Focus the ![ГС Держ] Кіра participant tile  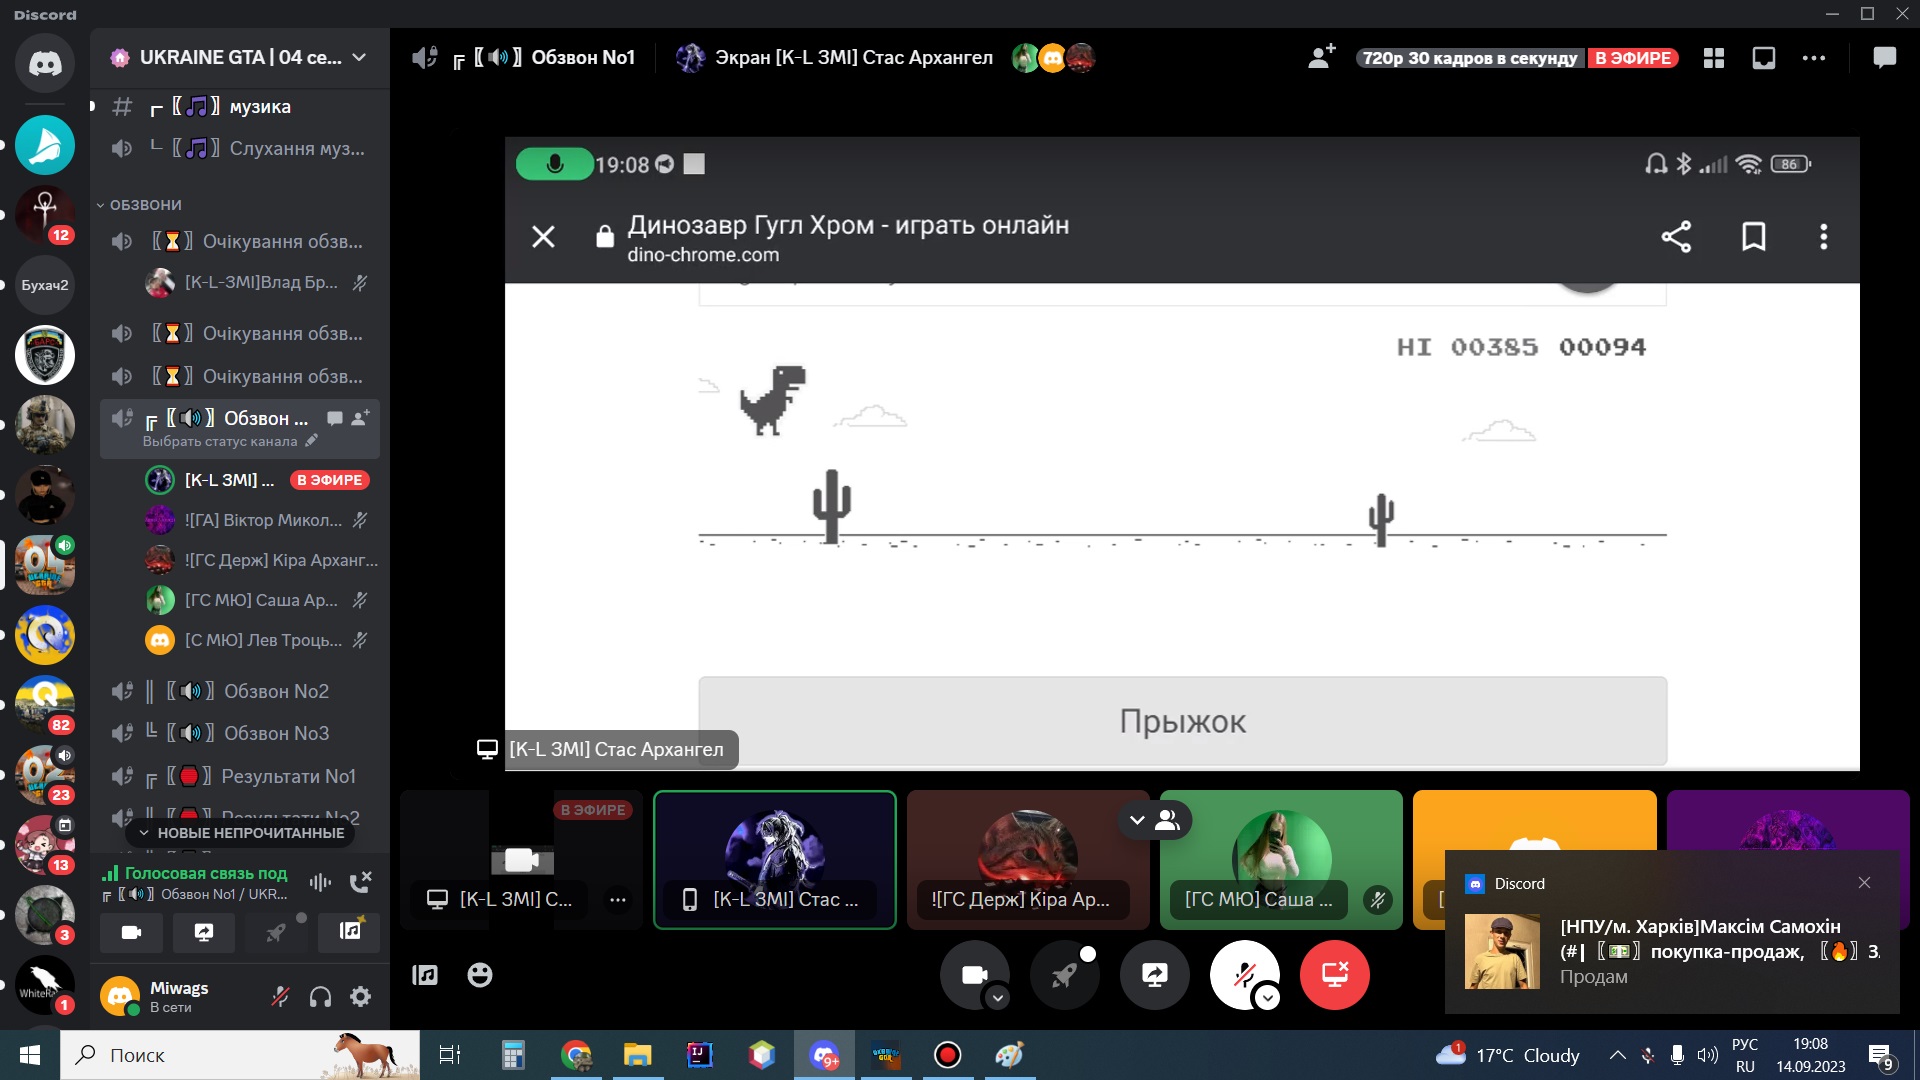point(1028,860)
